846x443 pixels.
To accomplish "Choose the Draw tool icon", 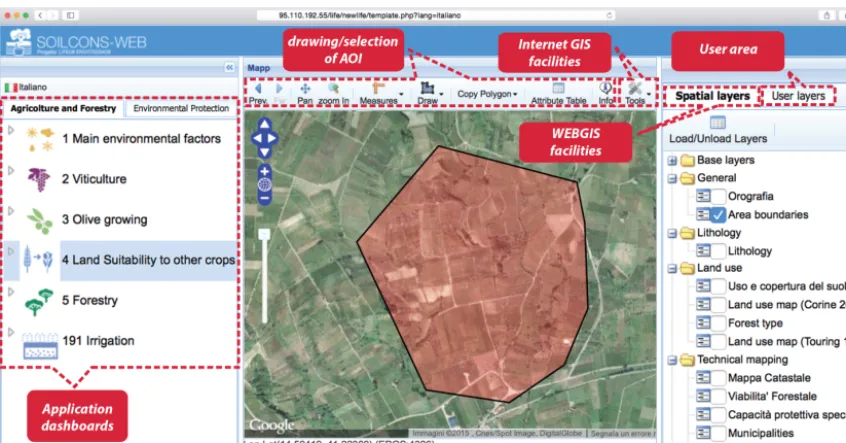I will [427, 88].
